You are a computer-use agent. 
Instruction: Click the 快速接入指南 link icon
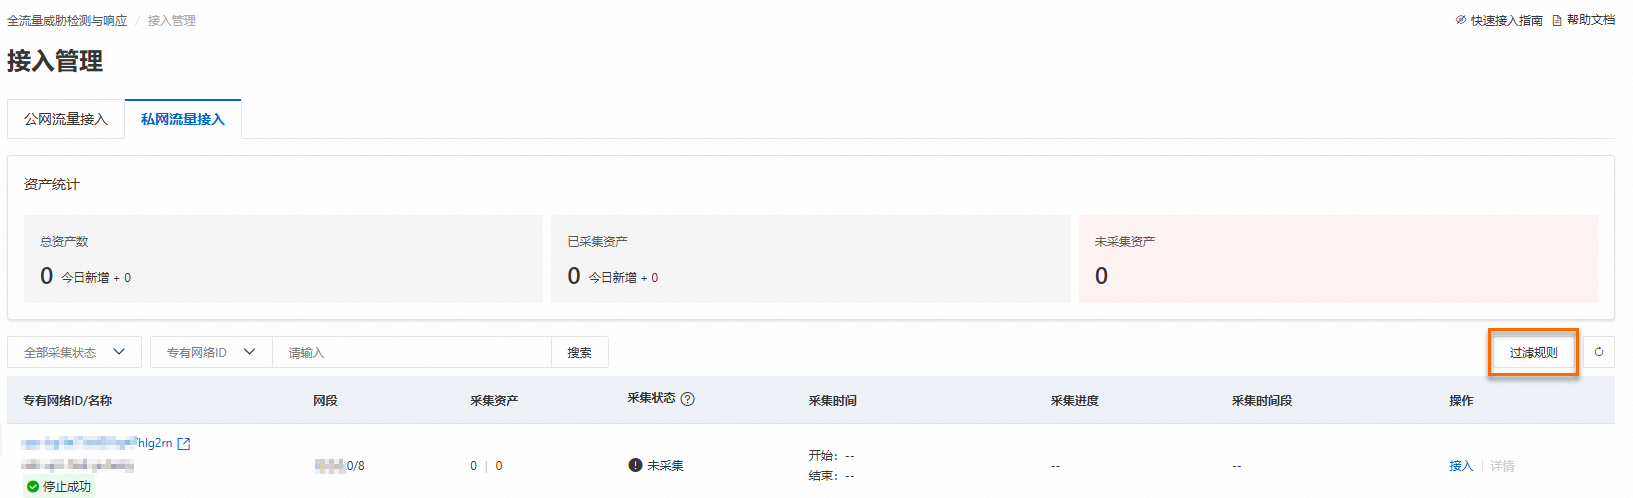tap(1461, 20)
